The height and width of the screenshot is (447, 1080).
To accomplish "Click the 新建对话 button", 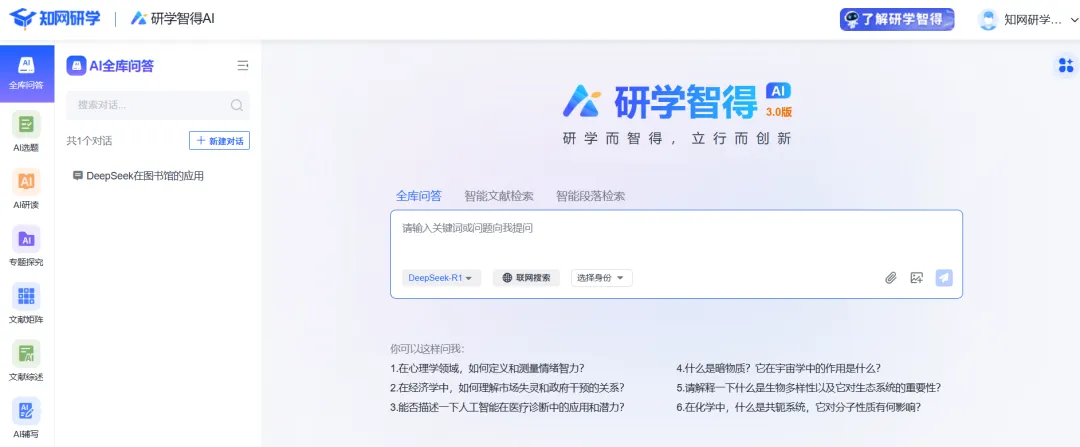I will 220,141.
